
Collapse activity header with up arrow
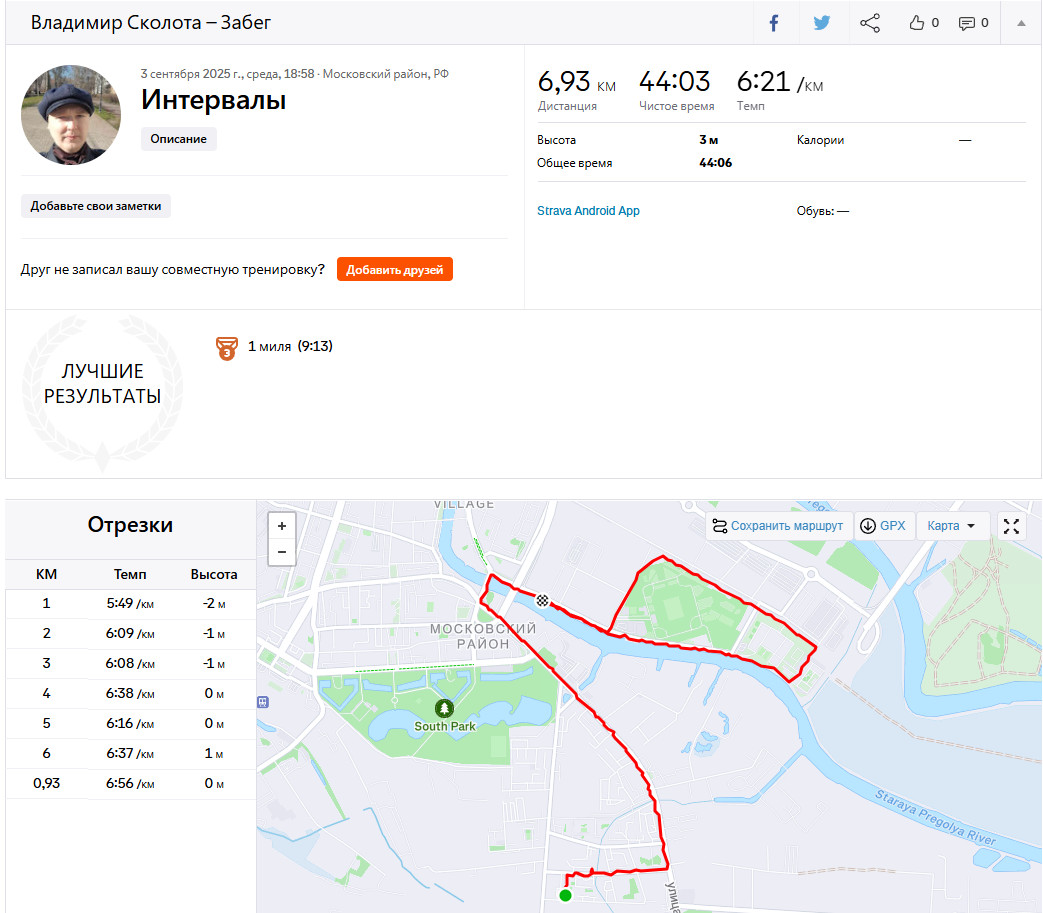1021,23
